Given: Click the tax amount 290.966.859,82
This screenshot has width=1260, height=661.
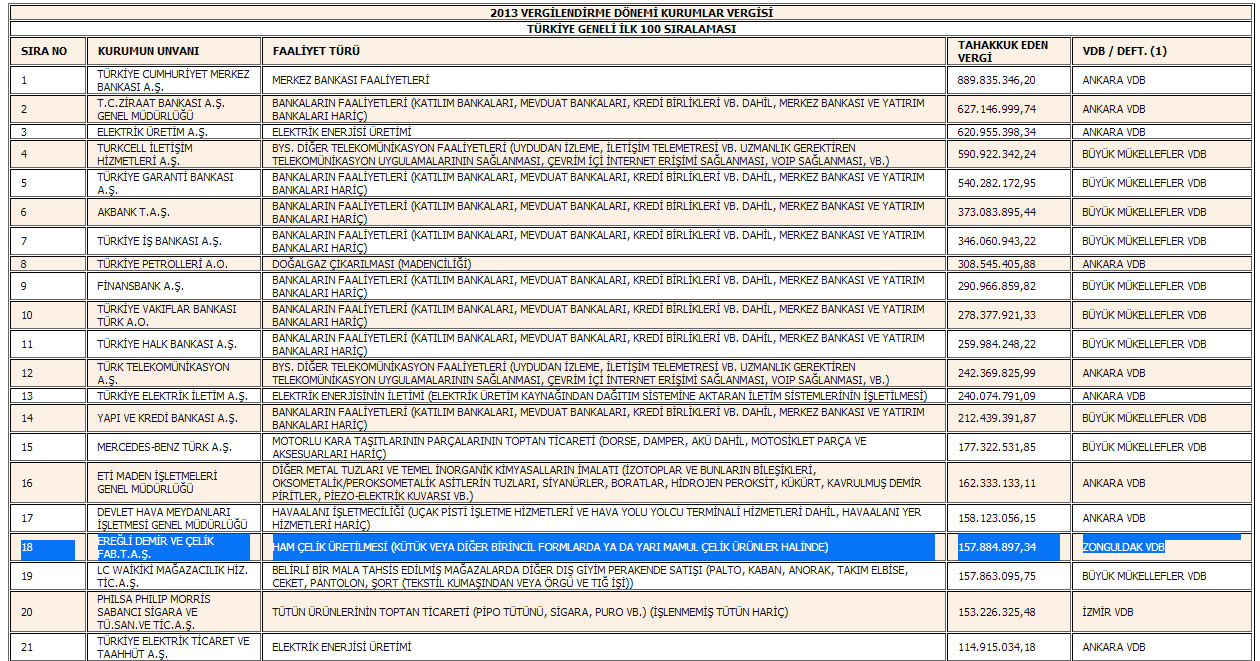Looking at the screenshot, I should (996, 286).
